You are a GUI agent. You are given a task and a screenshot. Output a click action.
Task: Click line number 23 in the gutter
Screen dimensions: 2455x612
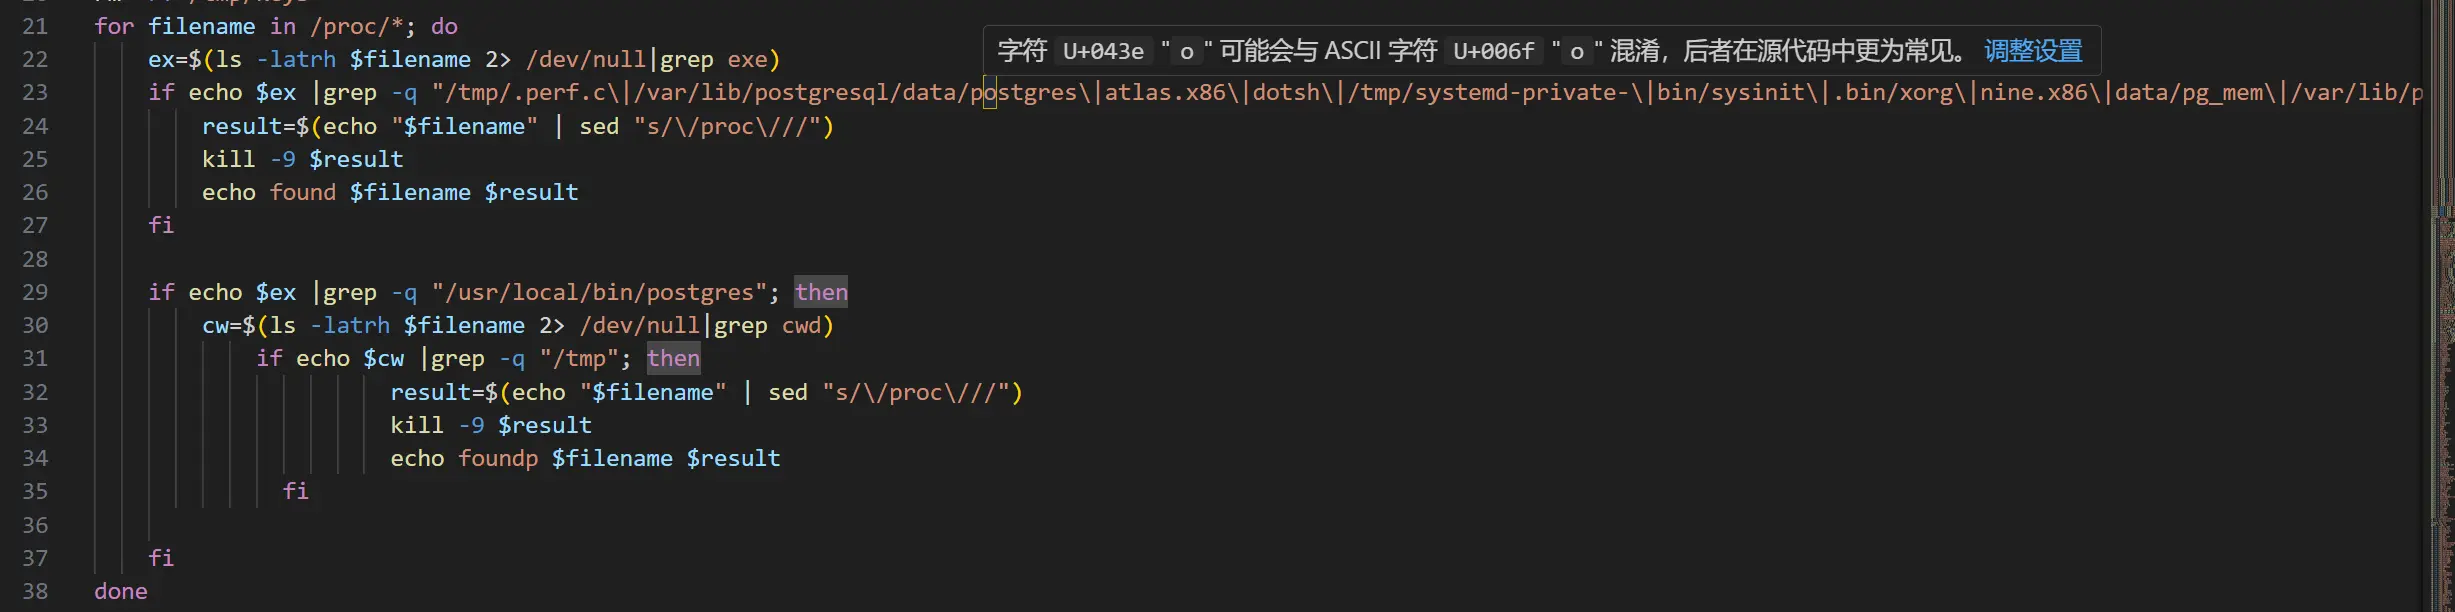coord(35,93)
